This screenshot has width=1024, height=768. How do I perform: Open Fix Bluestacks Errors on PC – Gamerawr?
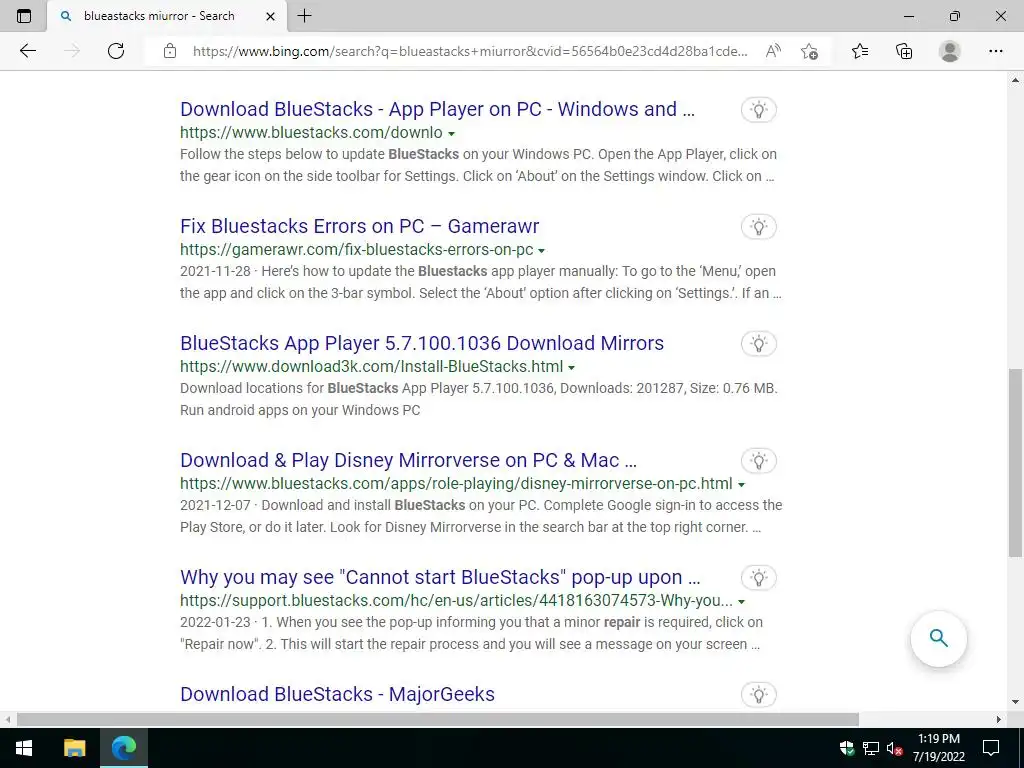pos(359,226)
